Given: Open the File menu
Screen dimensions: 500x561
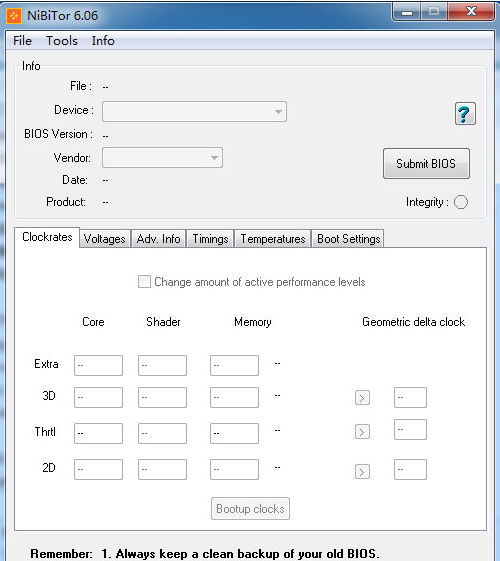Looking at the screenshot, I should pos(23,41).
